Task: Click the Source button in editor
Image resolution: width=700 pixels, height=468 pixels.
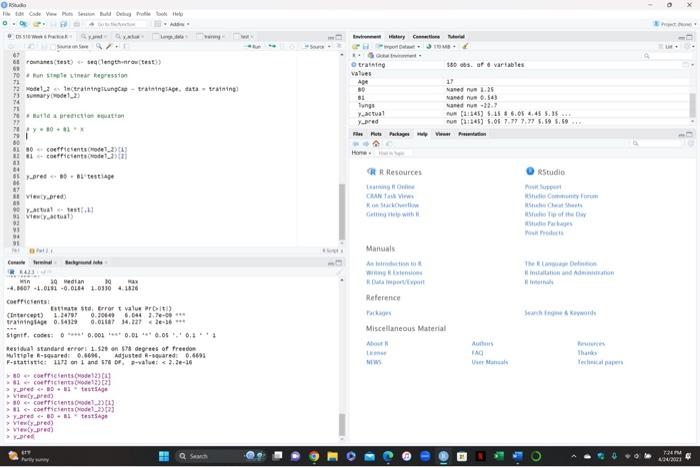Action: click(315, 46)
